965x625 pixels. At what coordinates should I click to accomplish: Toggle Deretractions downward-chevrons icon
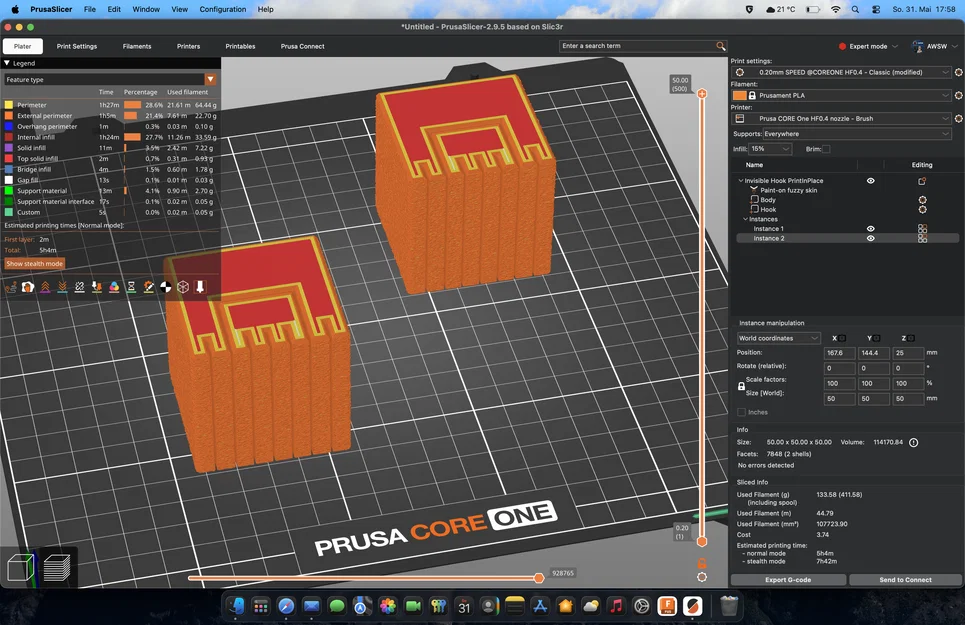pos(62,287)
